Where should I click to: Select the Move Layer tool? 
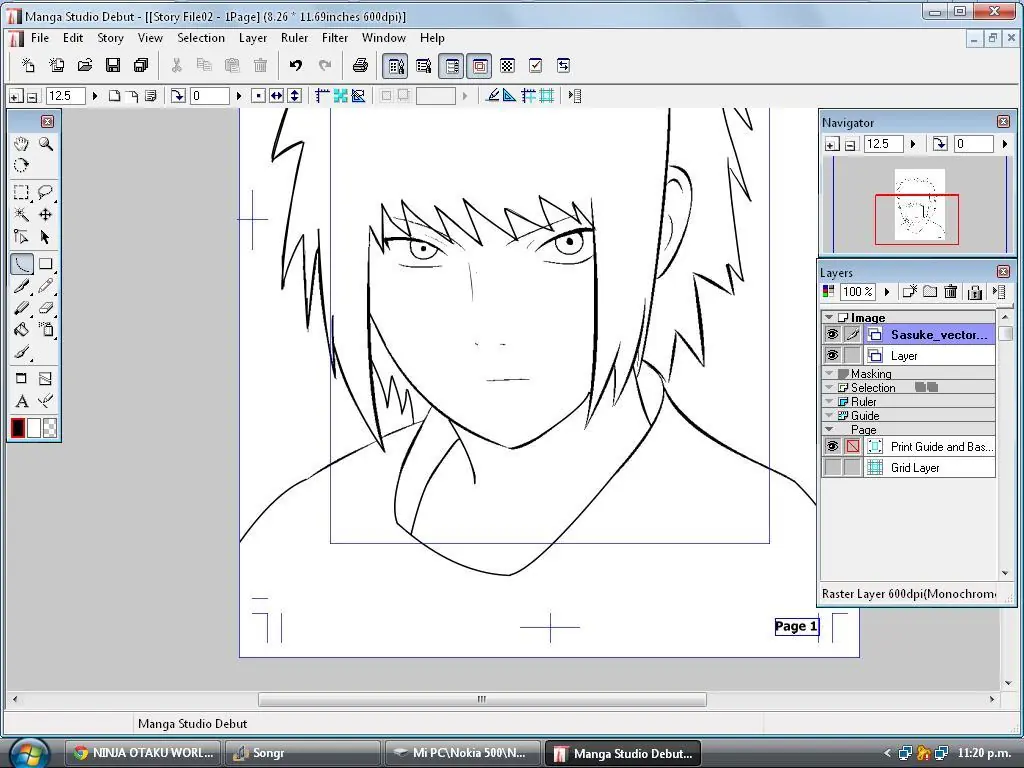point(46,215)
